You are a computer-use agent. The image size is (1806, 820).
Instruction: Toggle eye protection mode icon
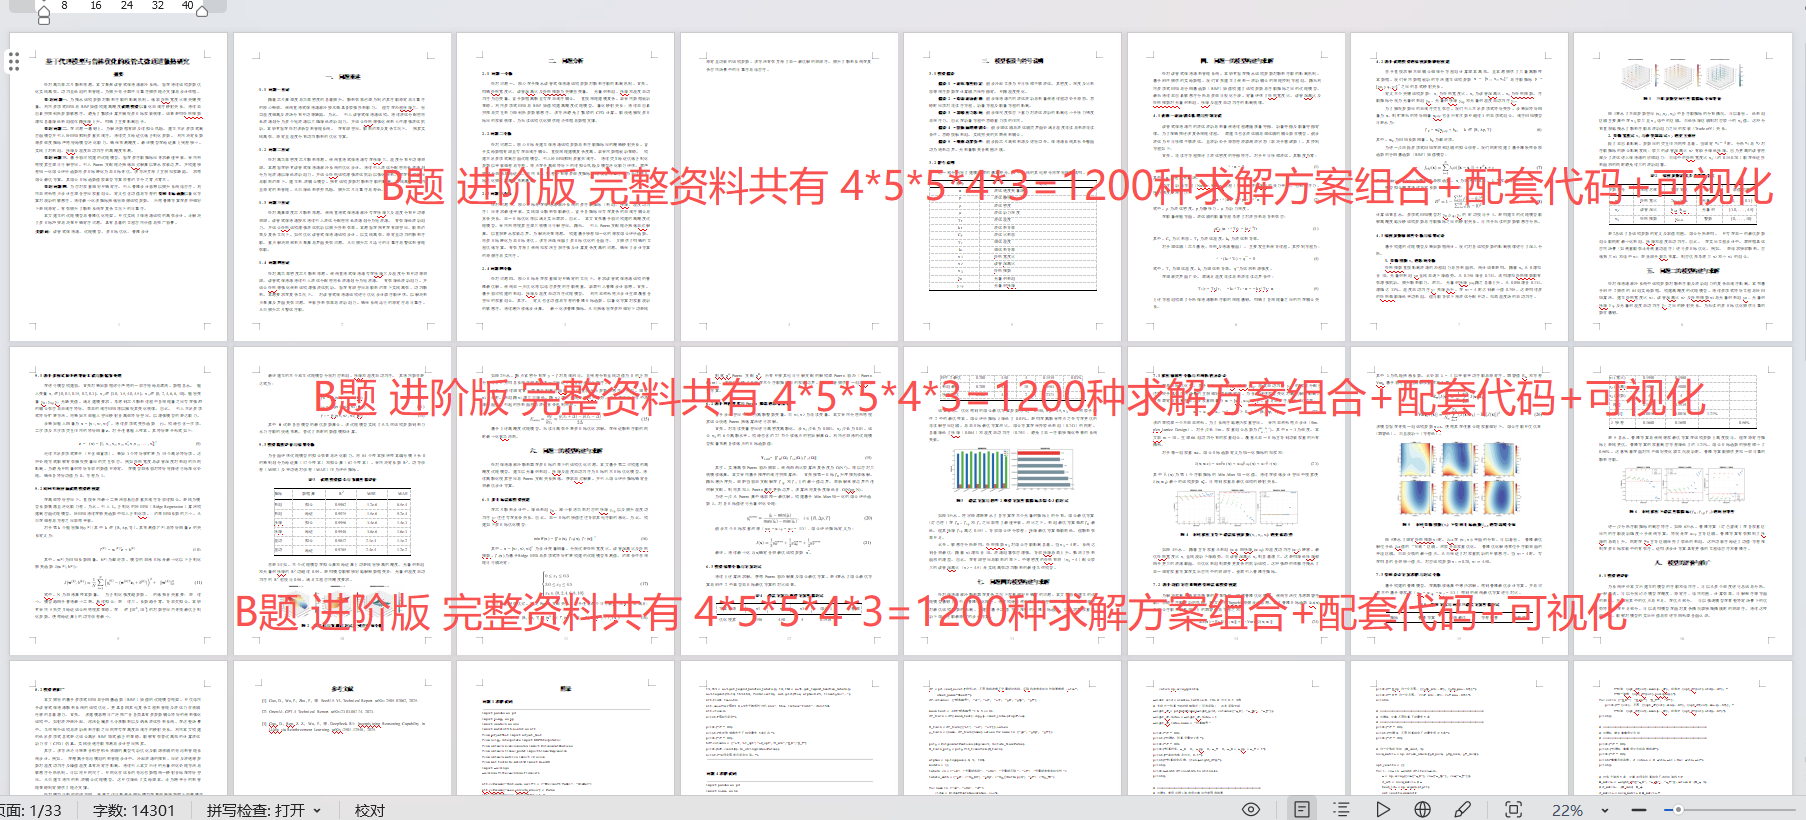coord(1250,809)
